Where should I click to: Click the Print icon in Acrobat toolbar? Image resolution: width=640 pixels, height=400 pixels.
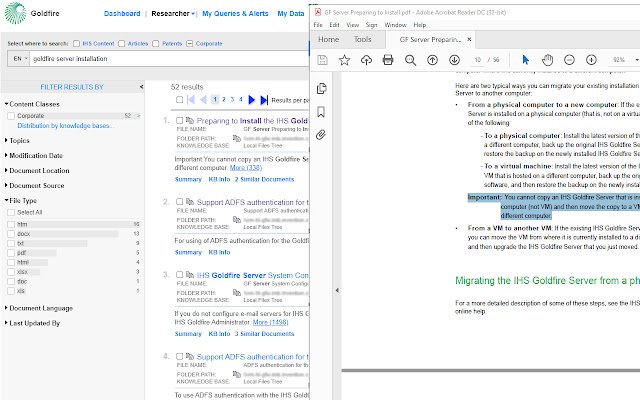[x=388, y=60]
